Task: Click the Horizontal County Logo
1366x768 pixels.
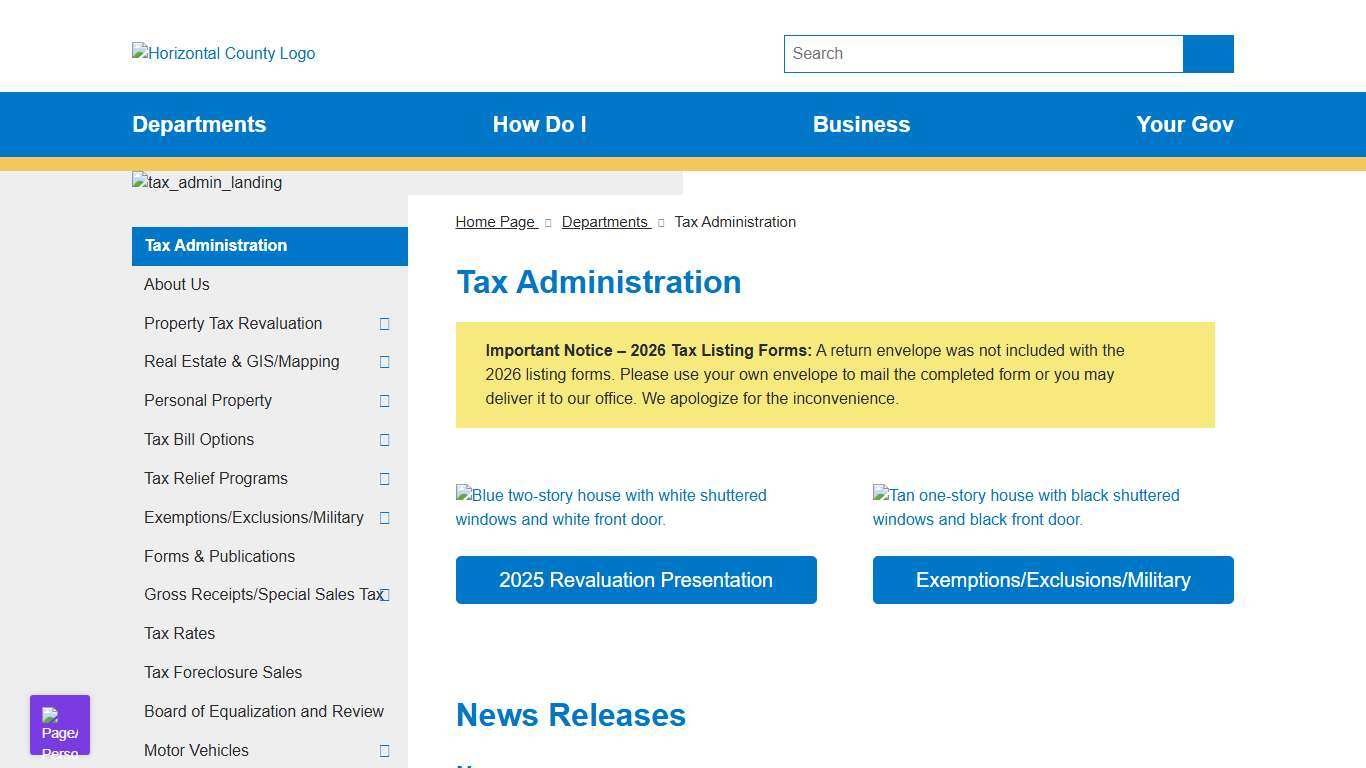Action: tap(222, 53)
